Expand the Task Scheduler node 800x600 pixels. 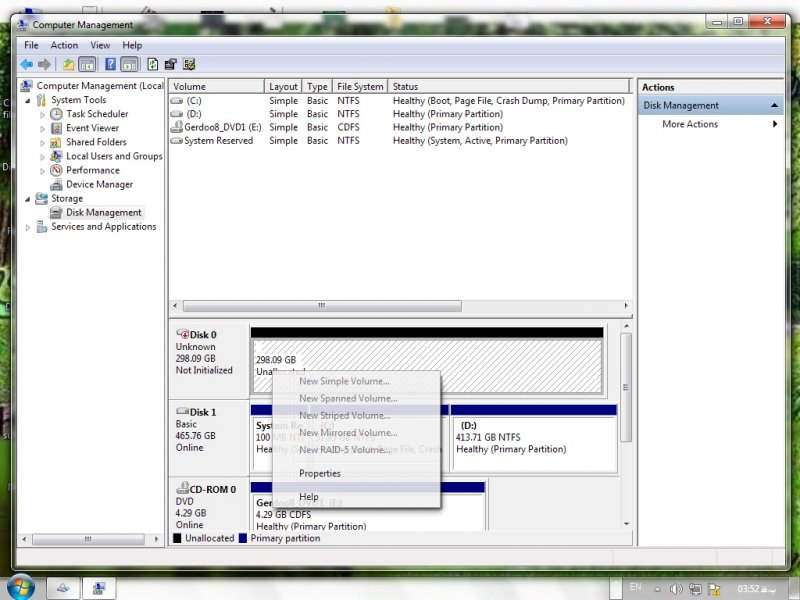pyautogui.click(x=42, y=115)
